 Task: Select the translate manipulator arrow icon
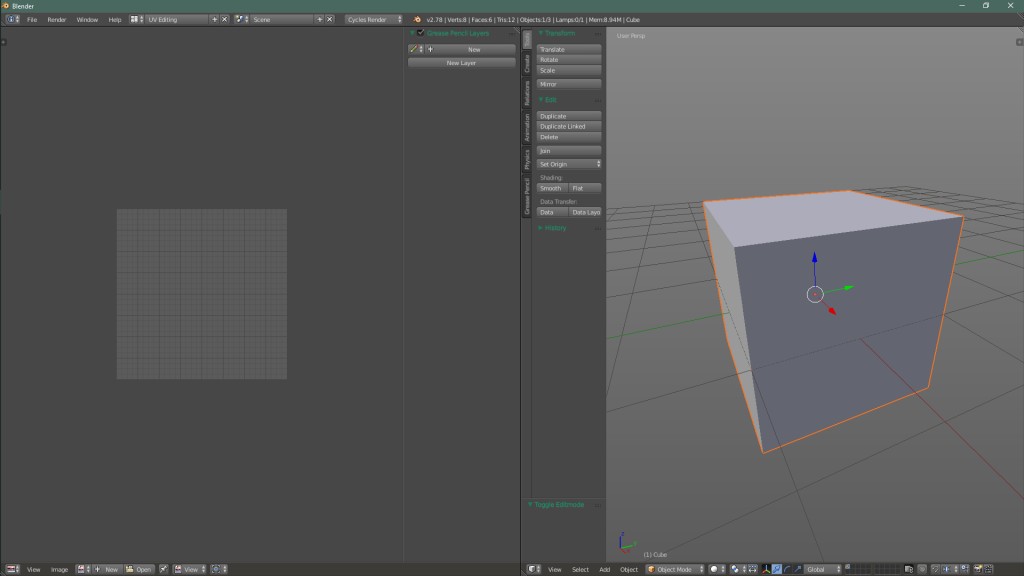(777, 569)
